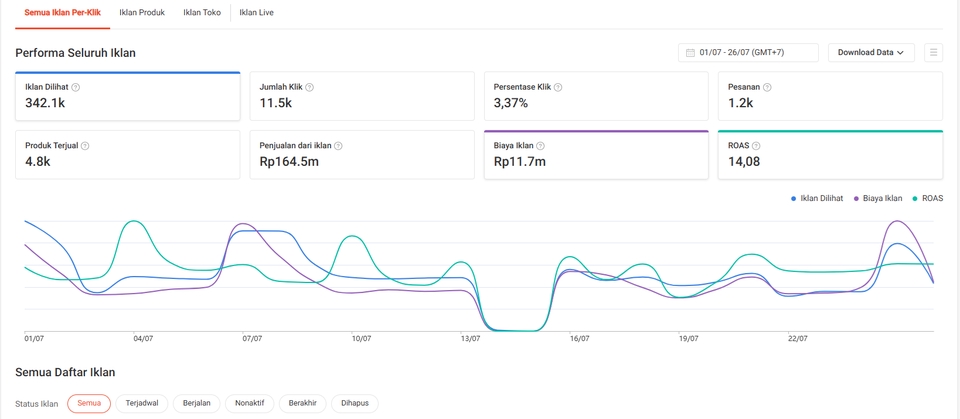The width and height of the screenshot is (960, 419).
Task: Click help icon next to Produk Terjual
Action: [x=85, y=146]
